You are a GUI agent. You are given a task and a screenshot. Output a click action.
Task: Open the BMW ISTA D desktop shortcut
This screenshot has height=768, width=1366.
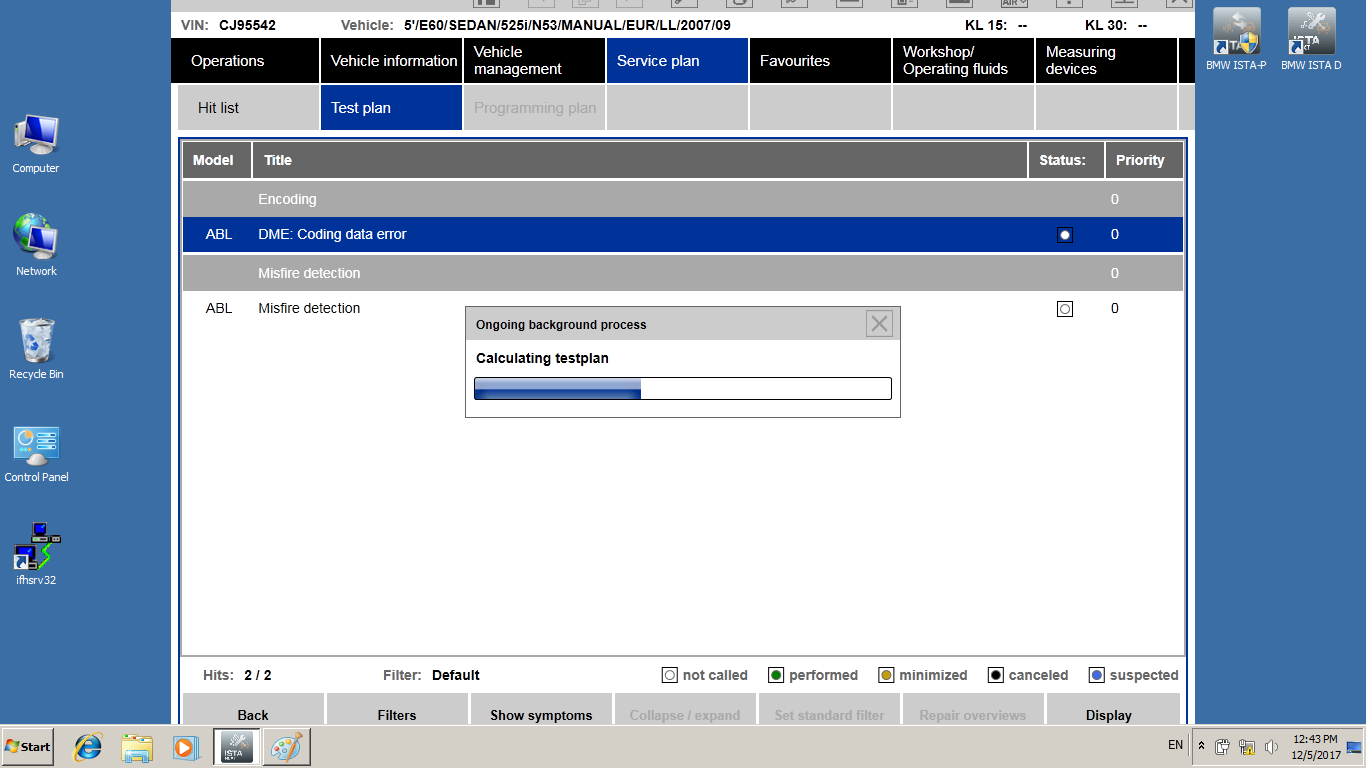1311,38
